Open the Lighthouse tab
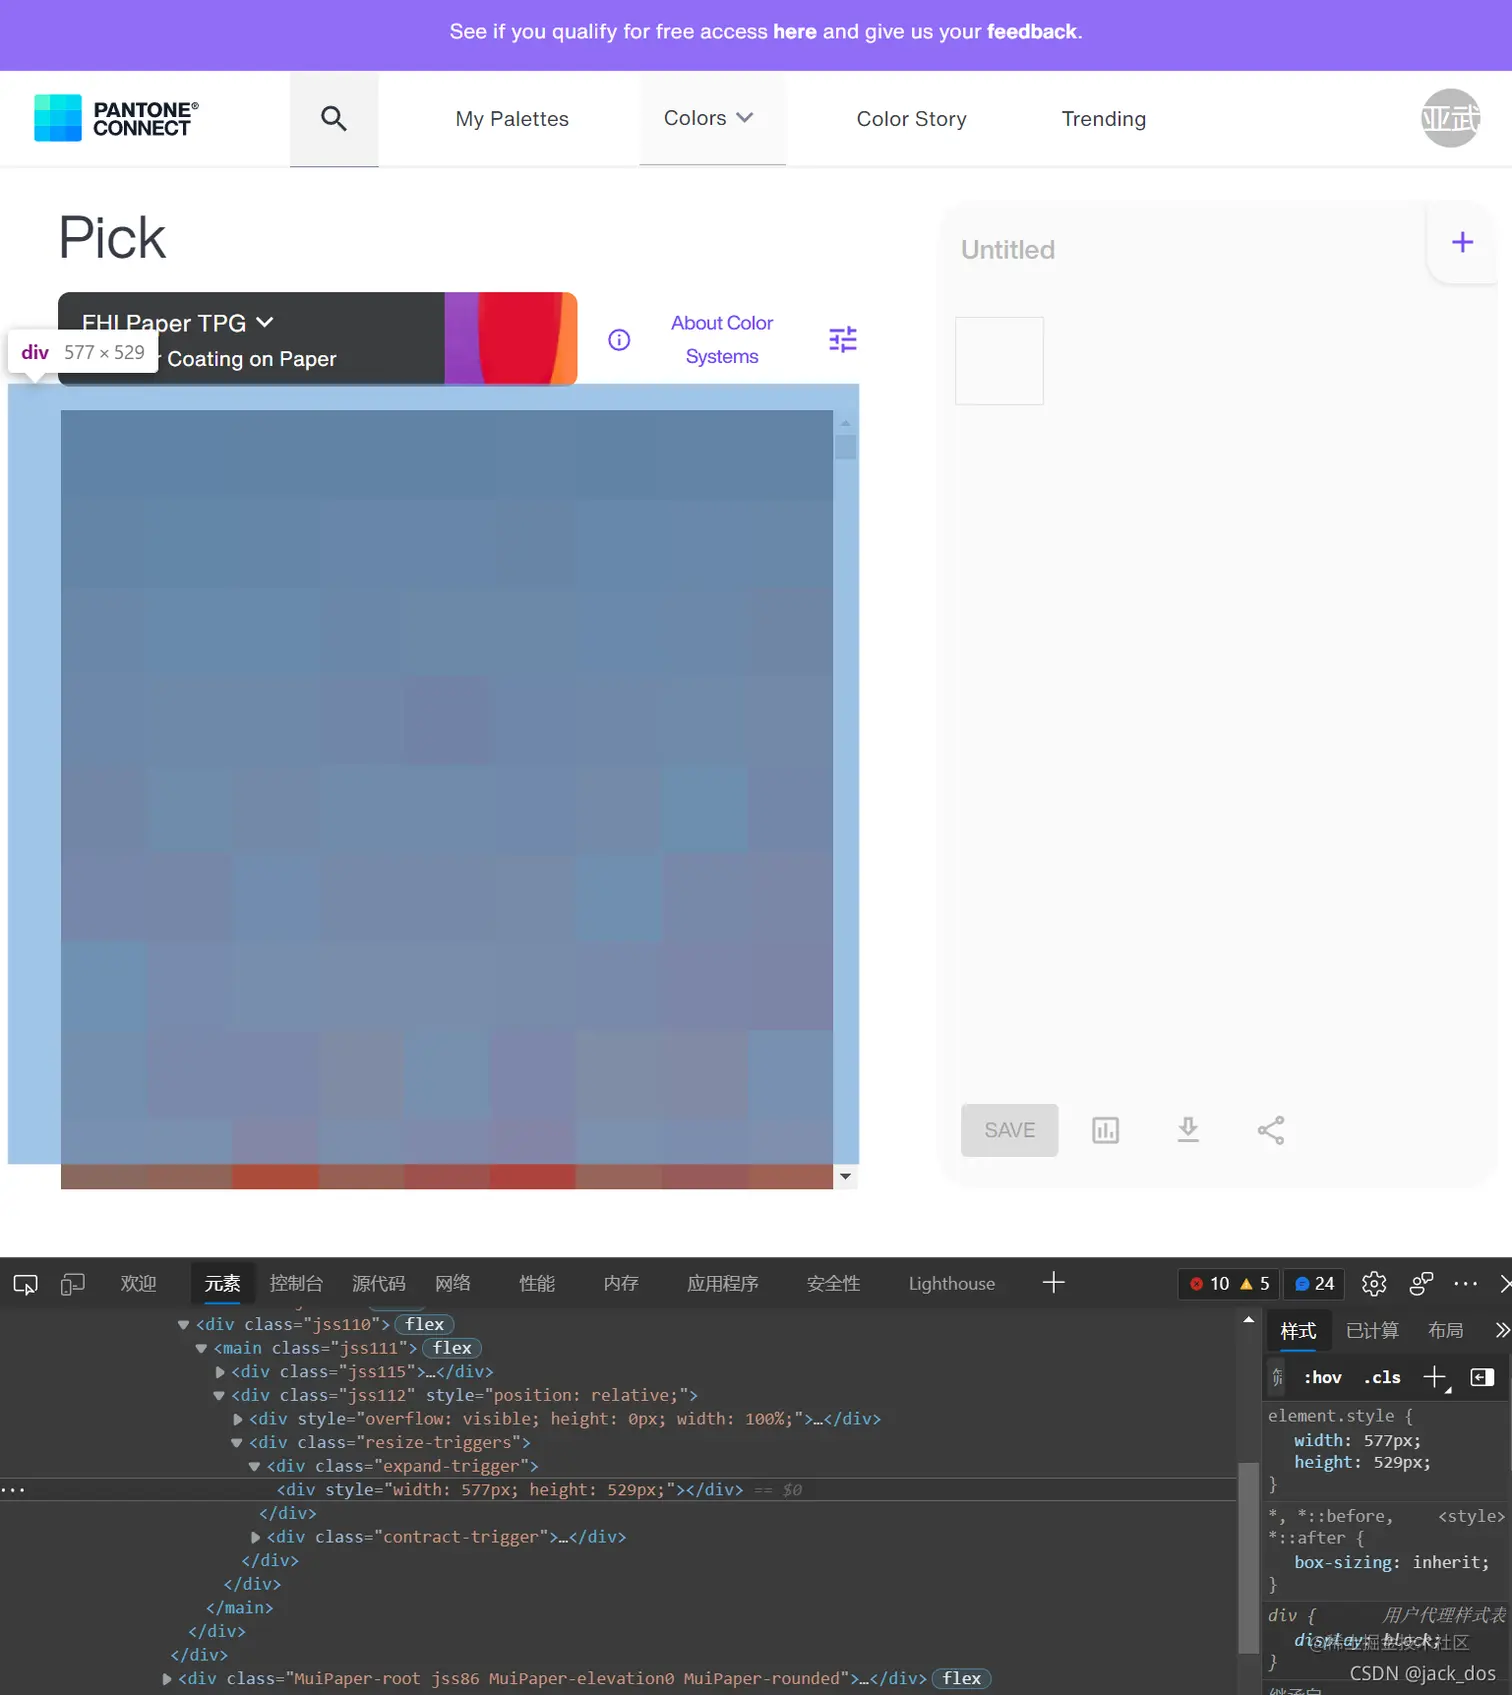1512x1695 pixels. 951,1284
